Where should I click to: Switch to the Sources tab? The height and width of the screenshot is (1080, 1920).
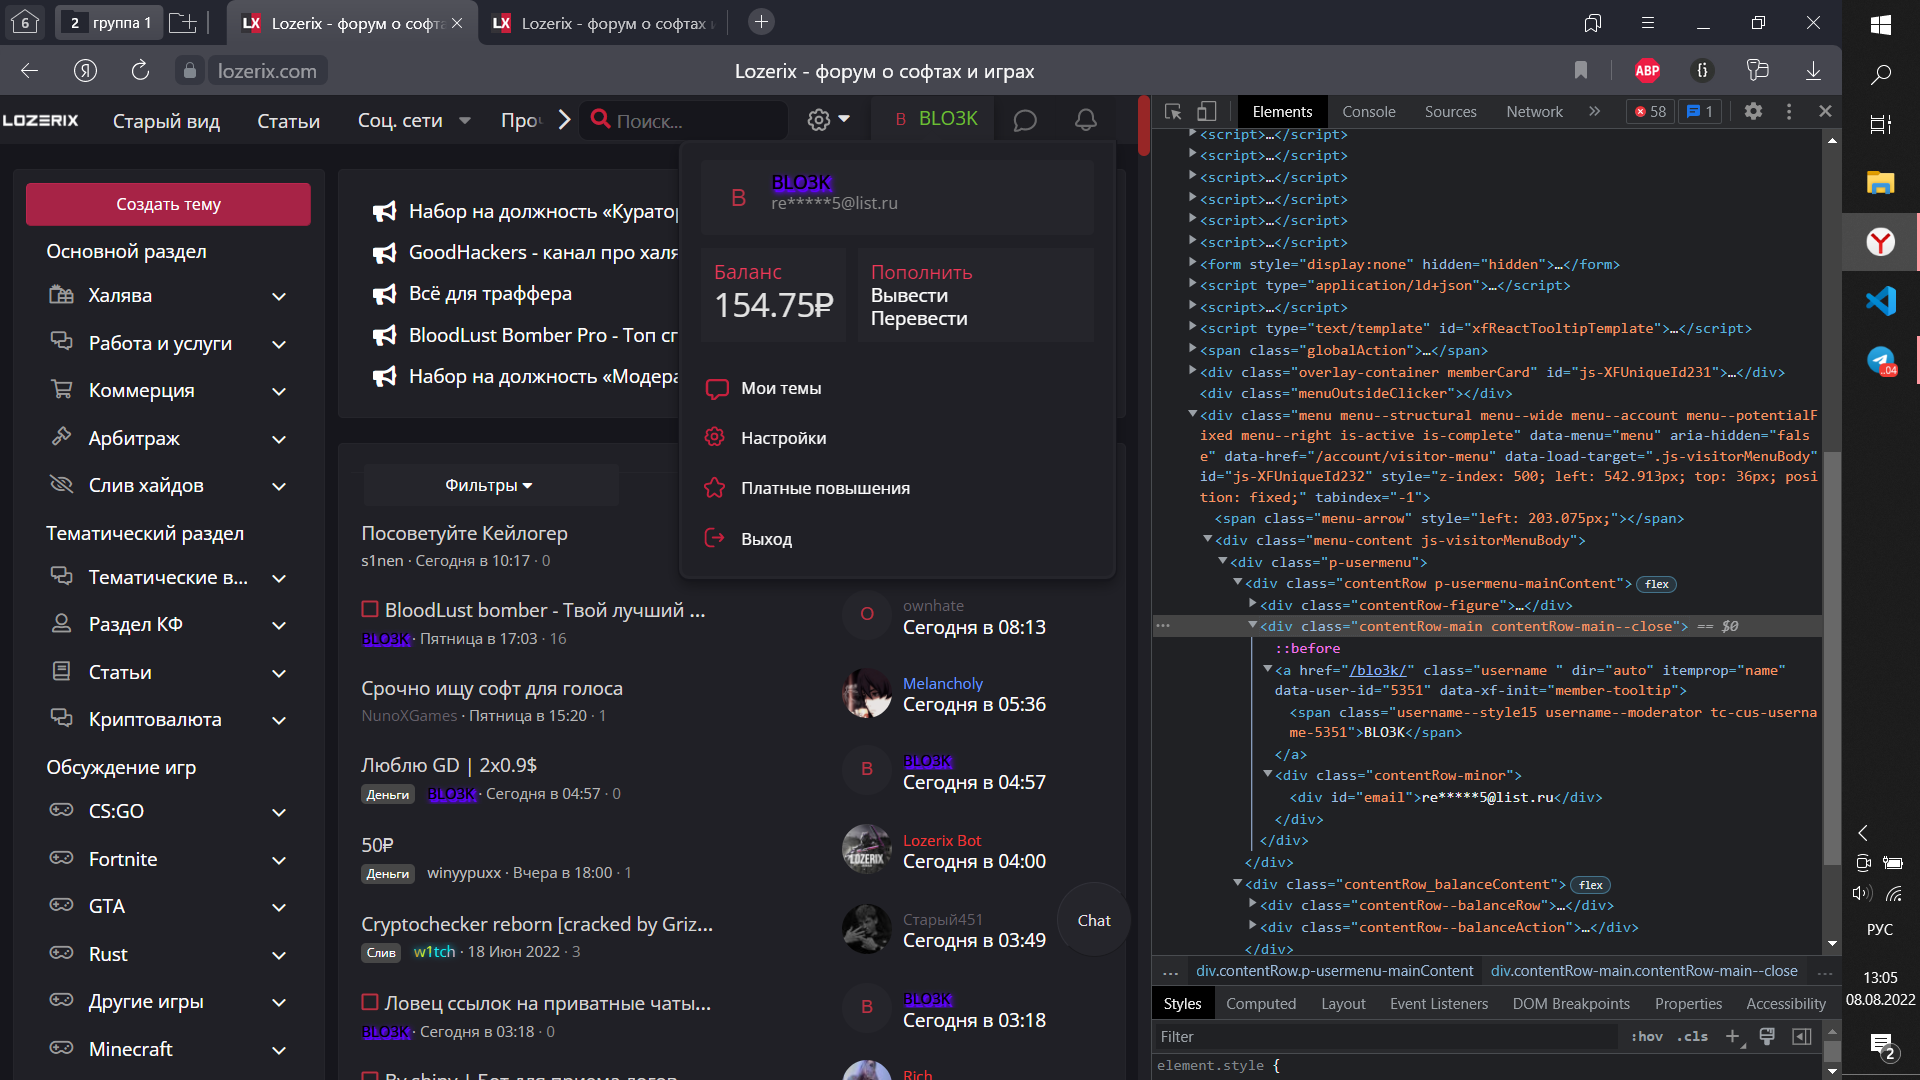[1450, 112]
